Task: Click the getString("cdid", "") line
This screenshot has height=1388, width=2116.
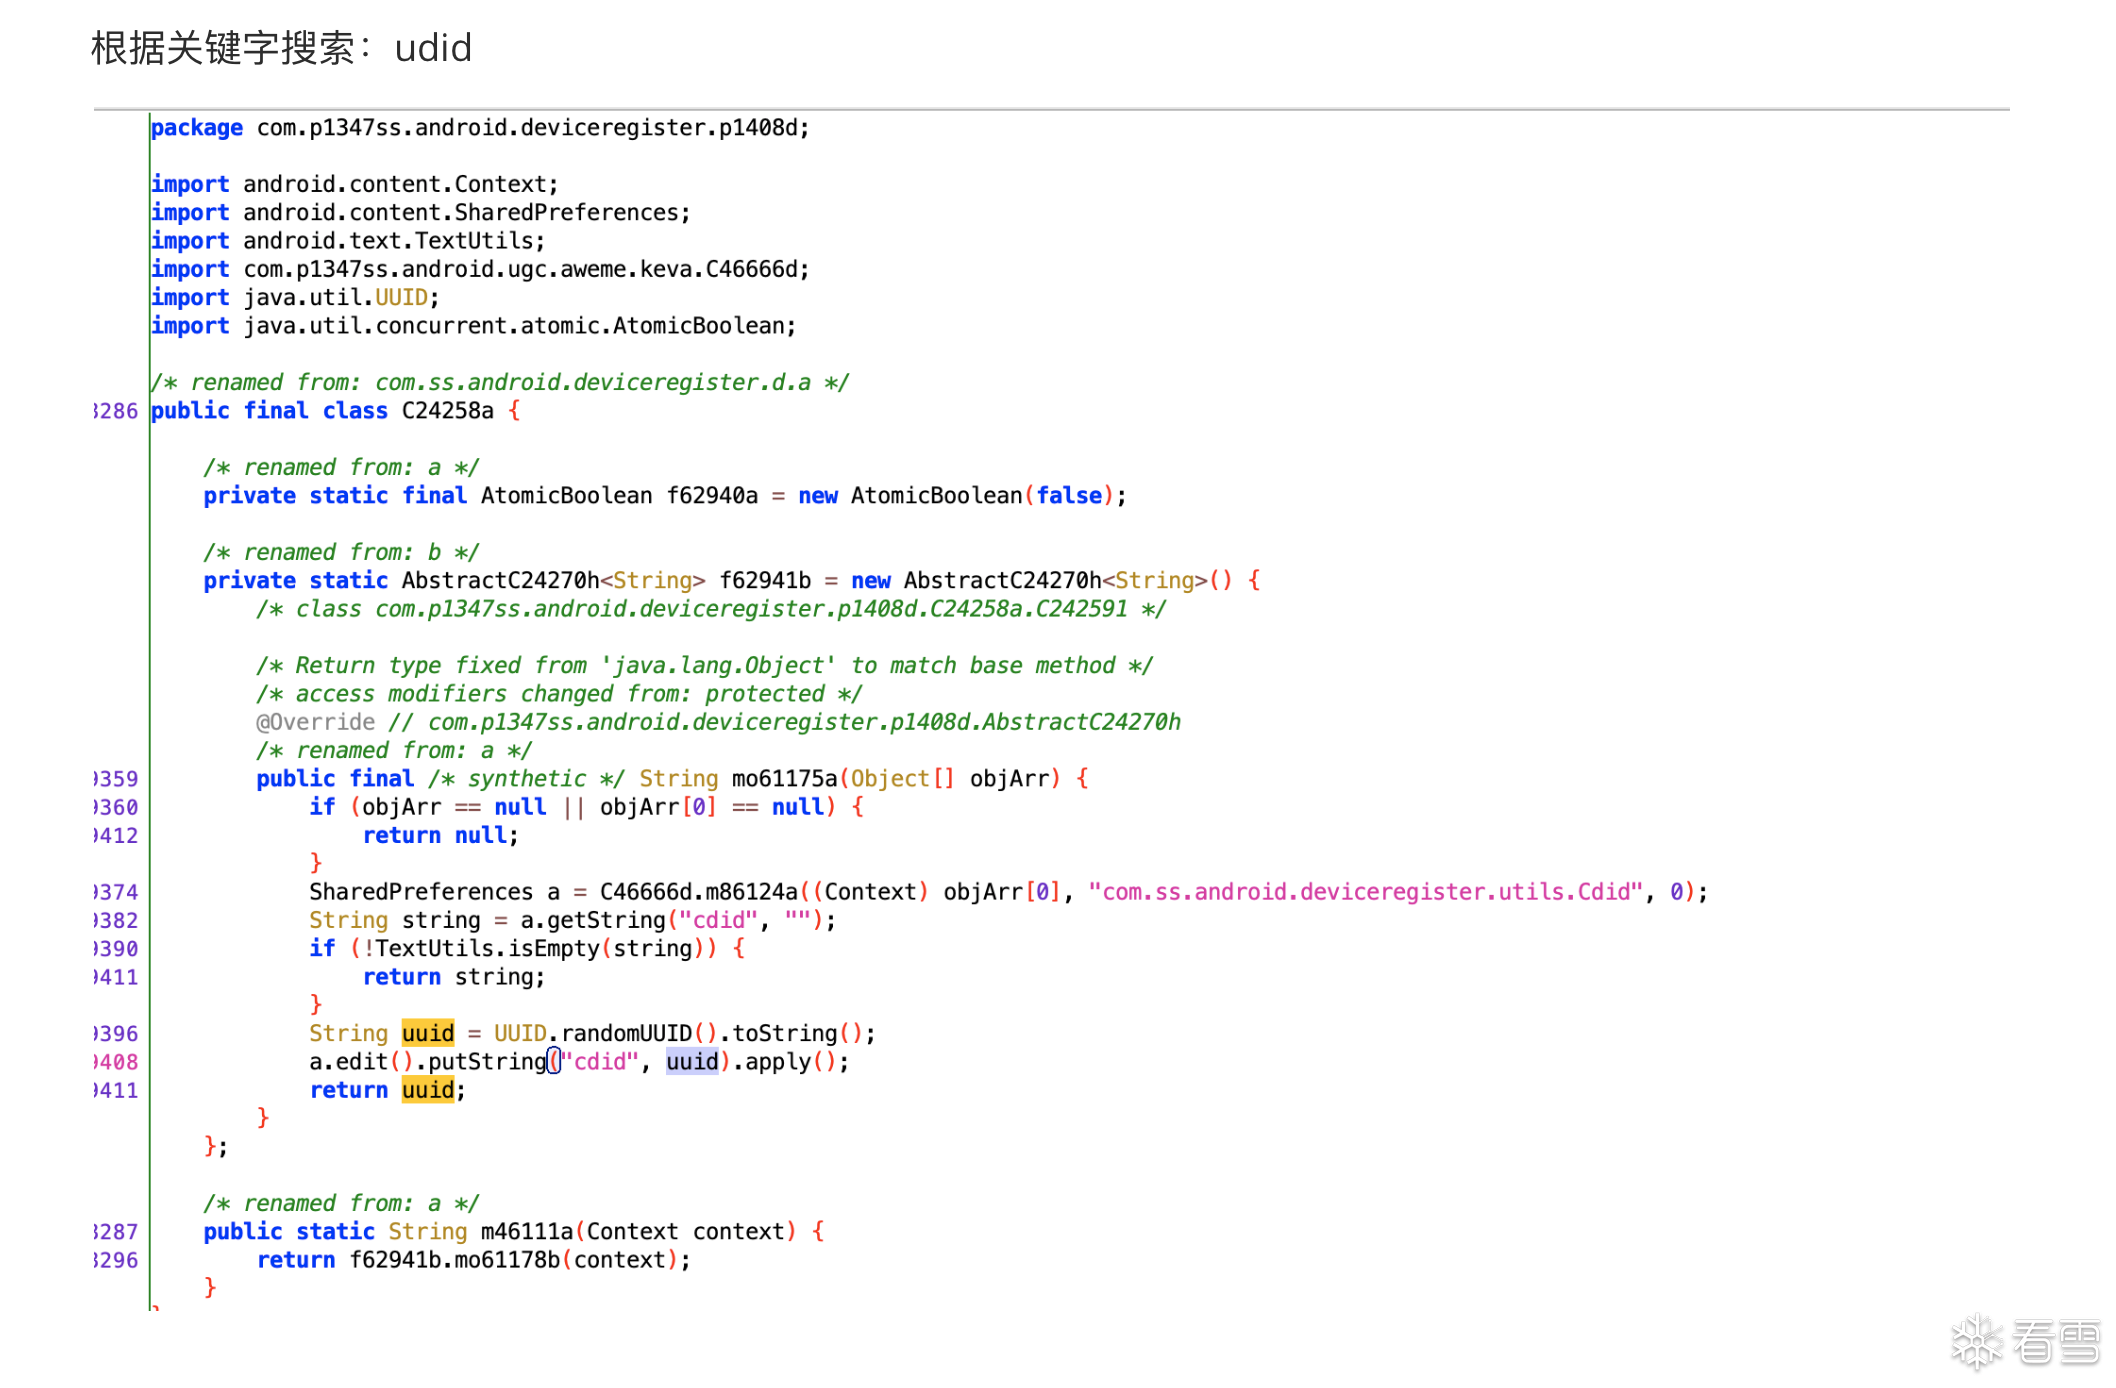Action: [572, 920]
